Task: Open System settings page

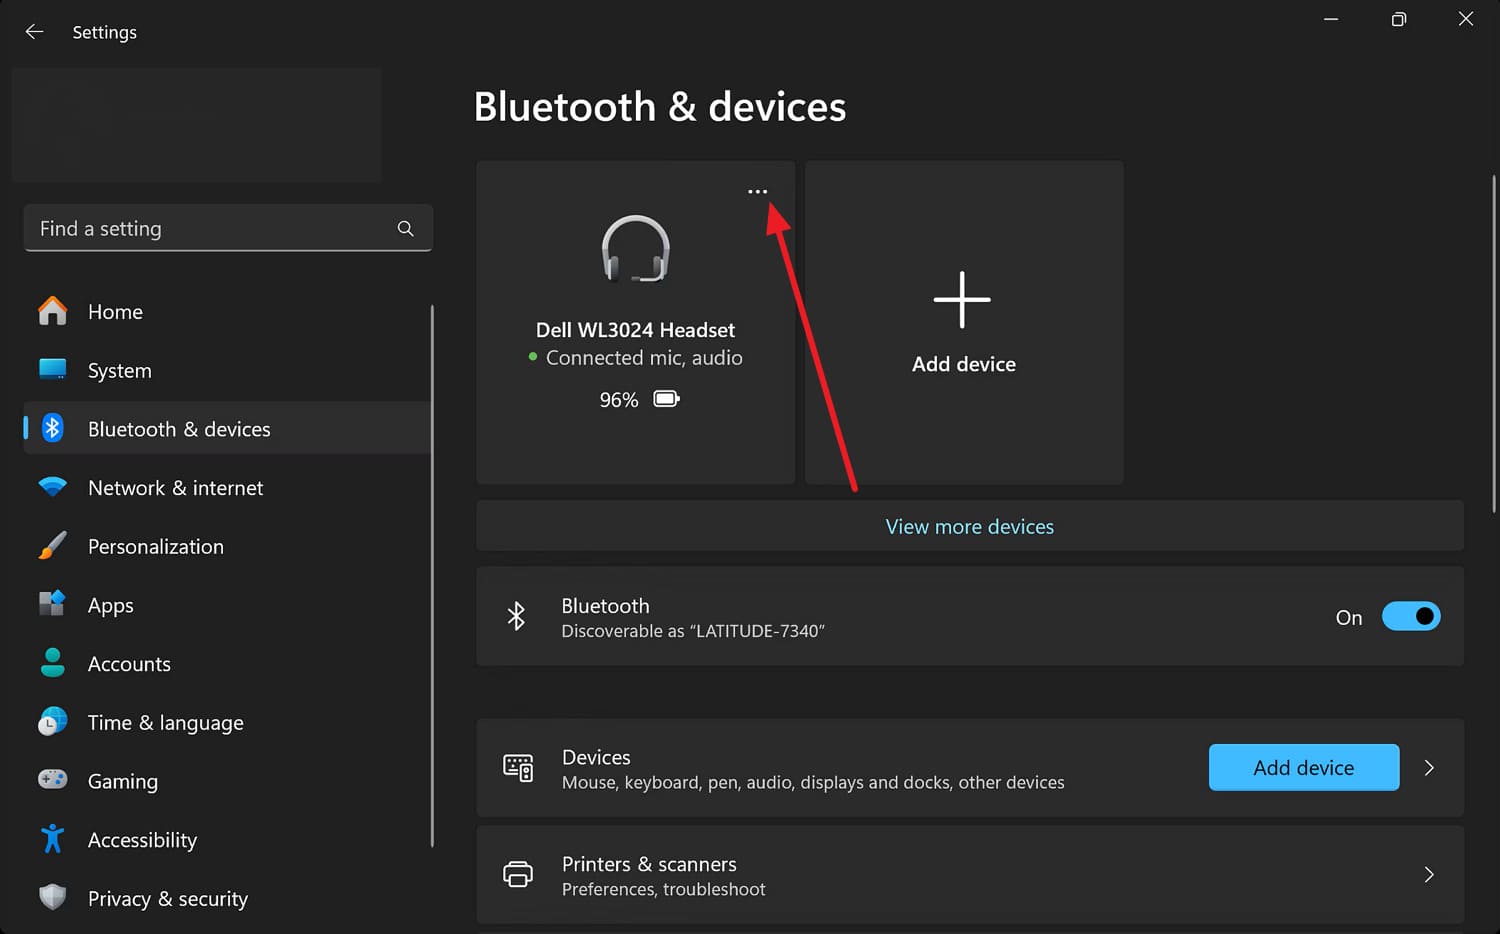Action: coord(228,370)
